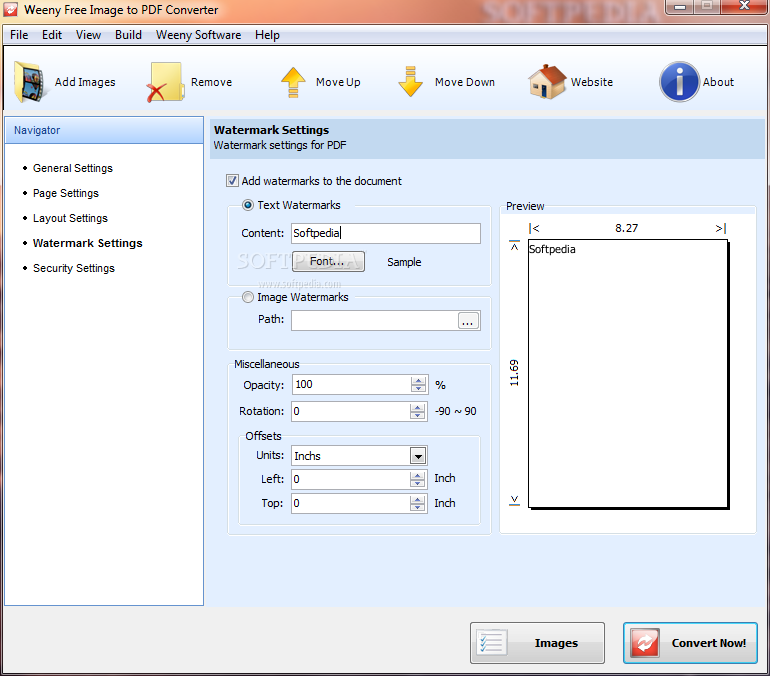
Task: Increase Top offset with up spinner
Action: coord(418,499)
